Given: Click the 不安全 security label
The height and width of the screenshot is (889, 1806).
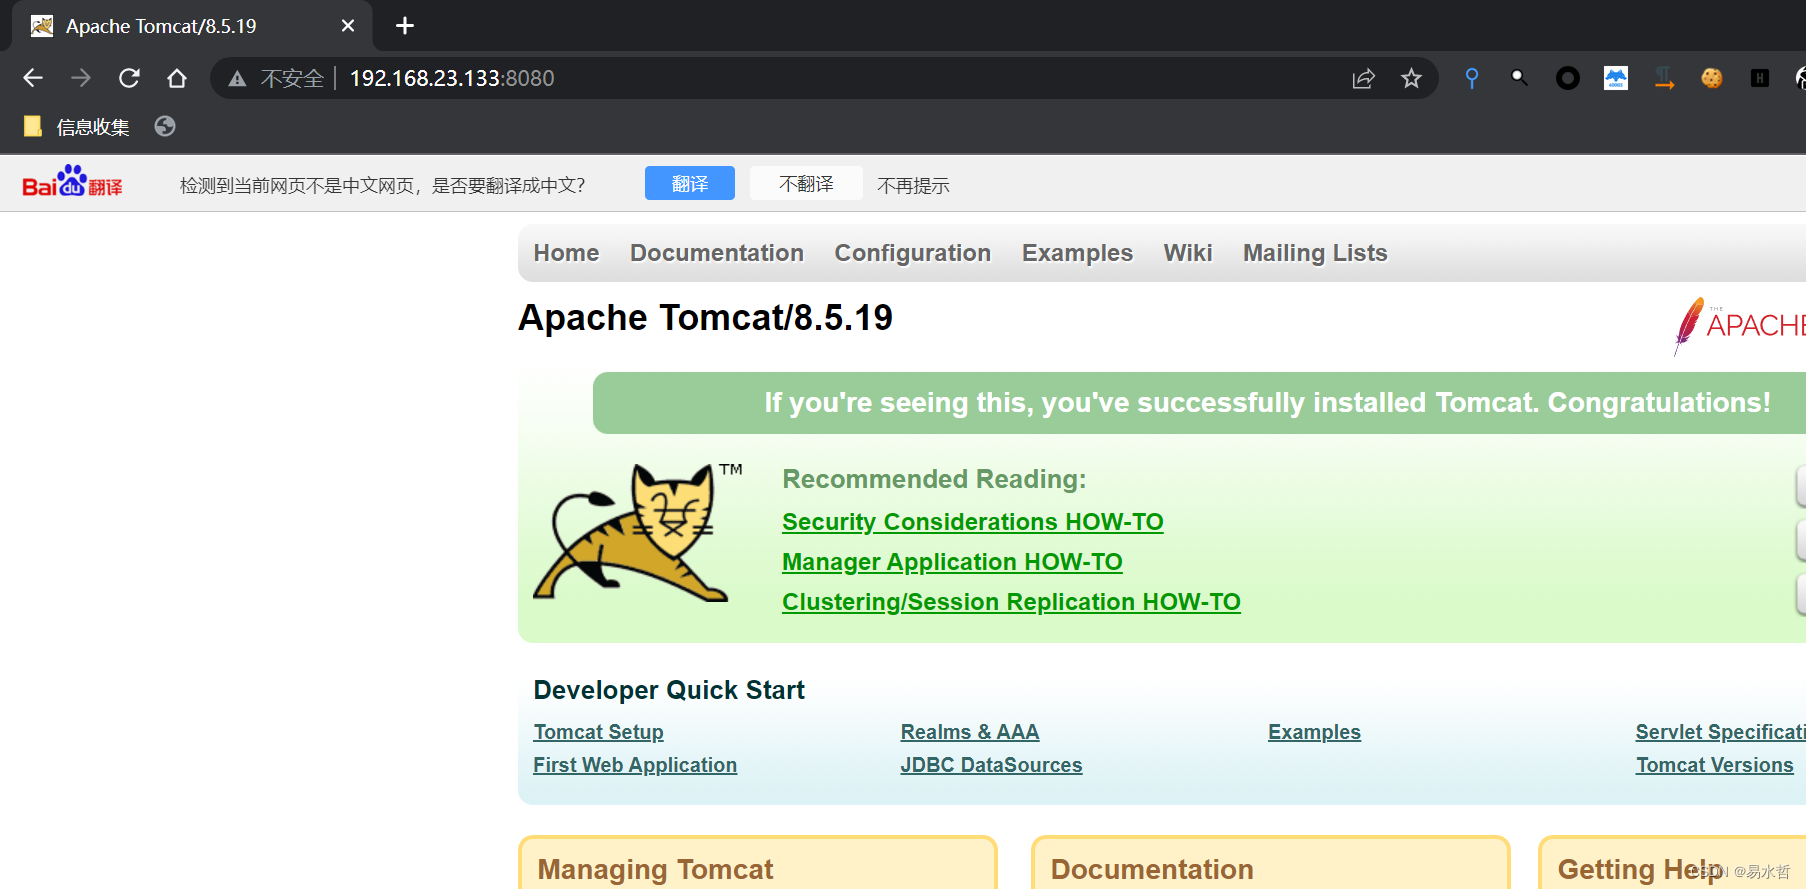Looking at the screenshot, I should (x=292, y=79).
